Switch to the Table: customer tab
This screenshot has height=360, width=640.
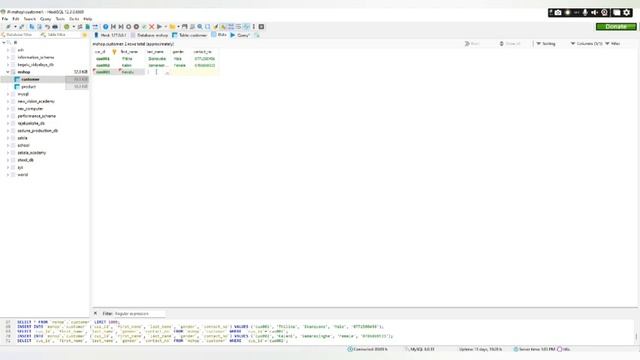point(190,36)
